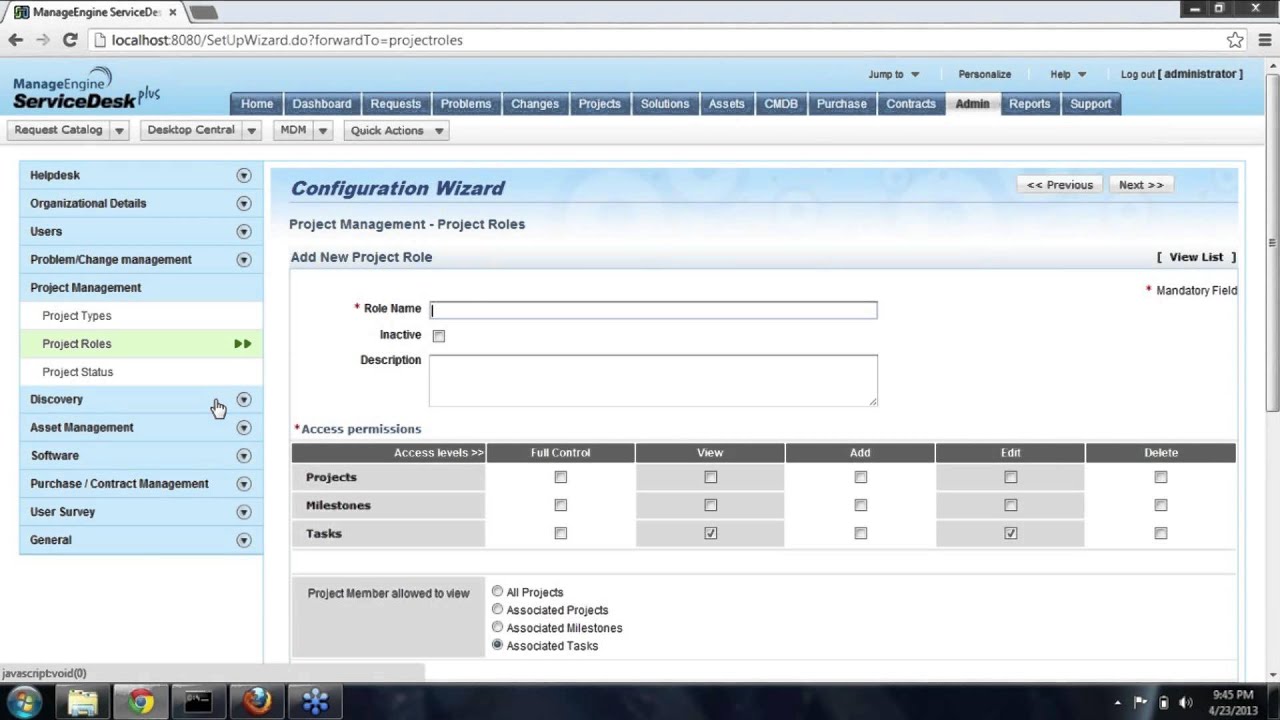Reload the page with refresh icon
The width and height of the screenshot is (1280, 720).
tap(70, 40)
